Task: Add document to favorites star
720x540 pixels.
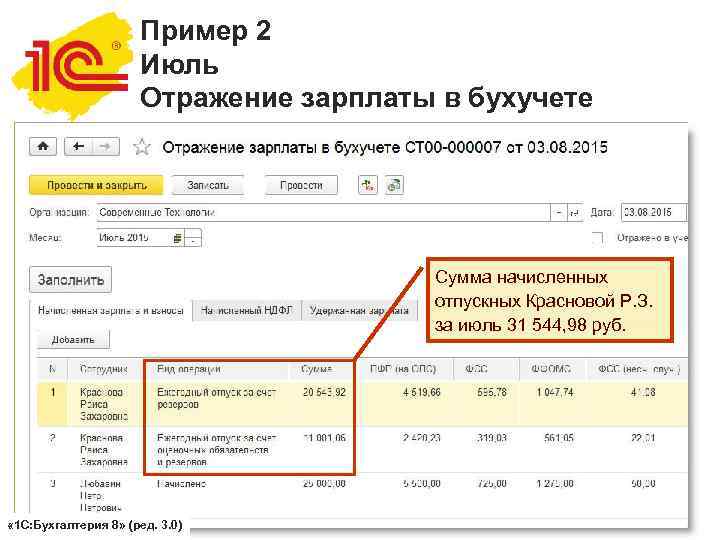Action: point(142,147)
